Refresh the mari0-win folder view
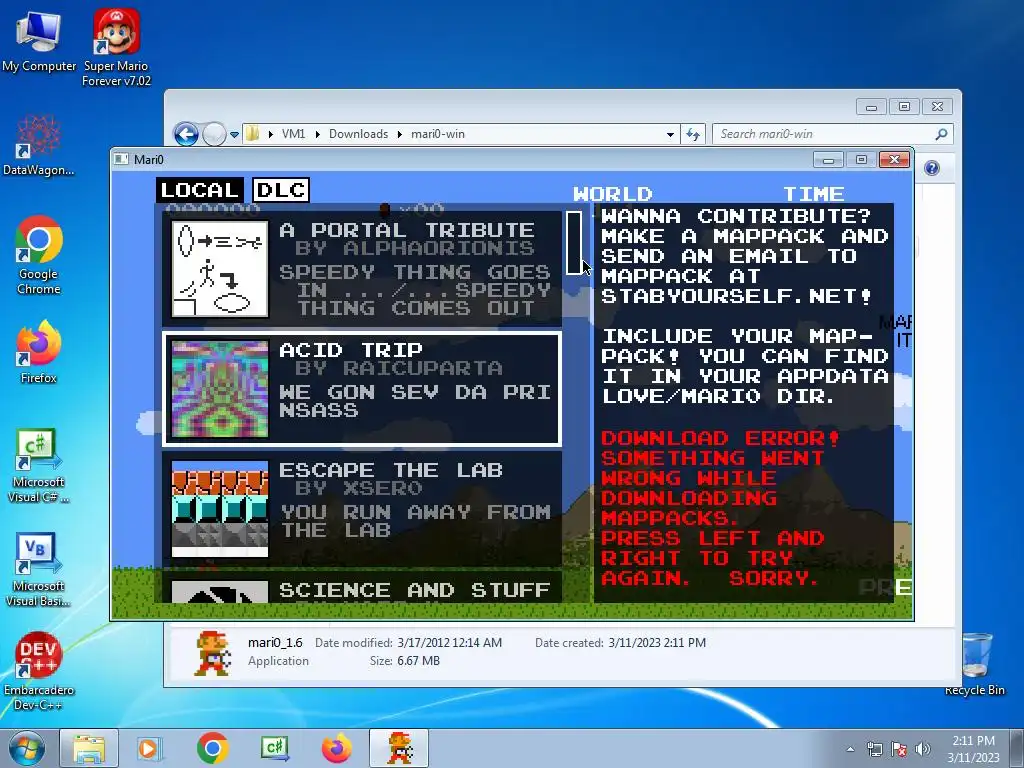 point(693,135)
